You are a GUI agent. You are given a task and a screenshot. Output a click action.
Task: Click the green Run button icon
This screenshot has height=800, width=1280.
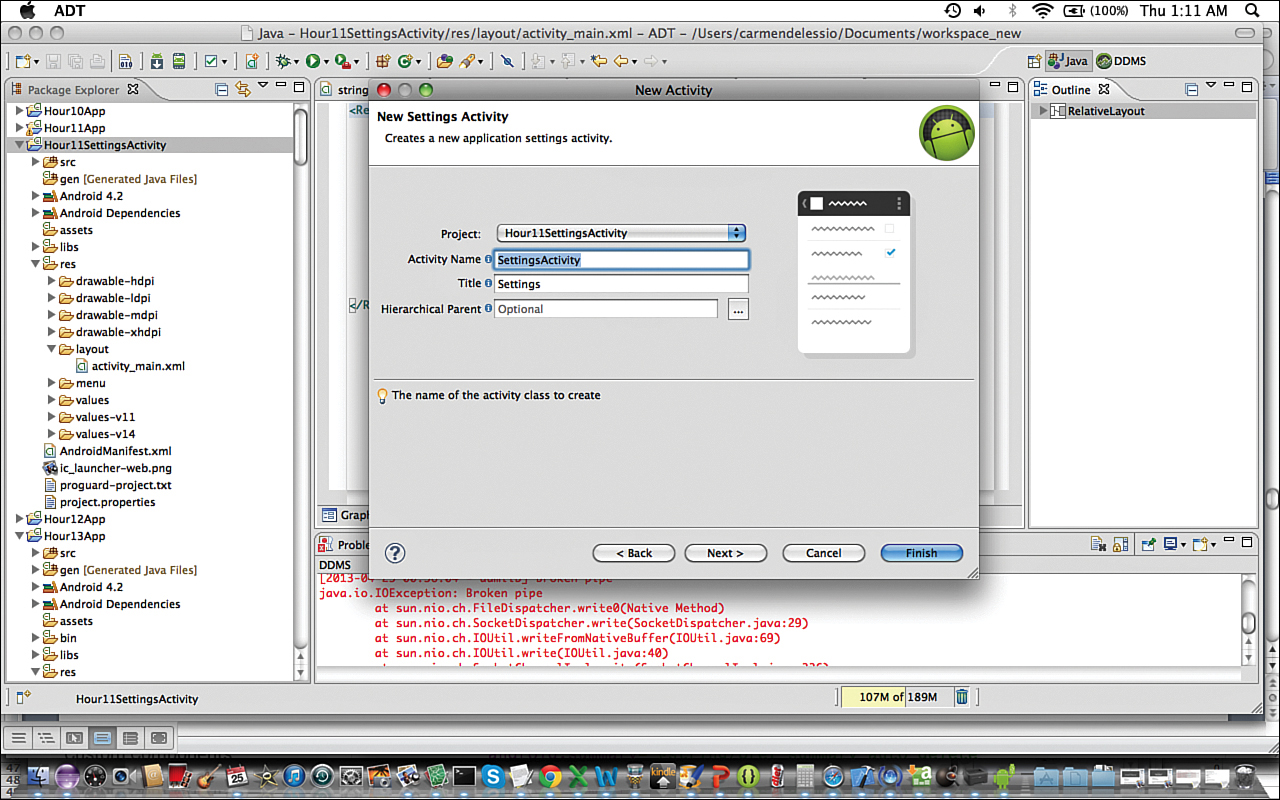(312, 61)
